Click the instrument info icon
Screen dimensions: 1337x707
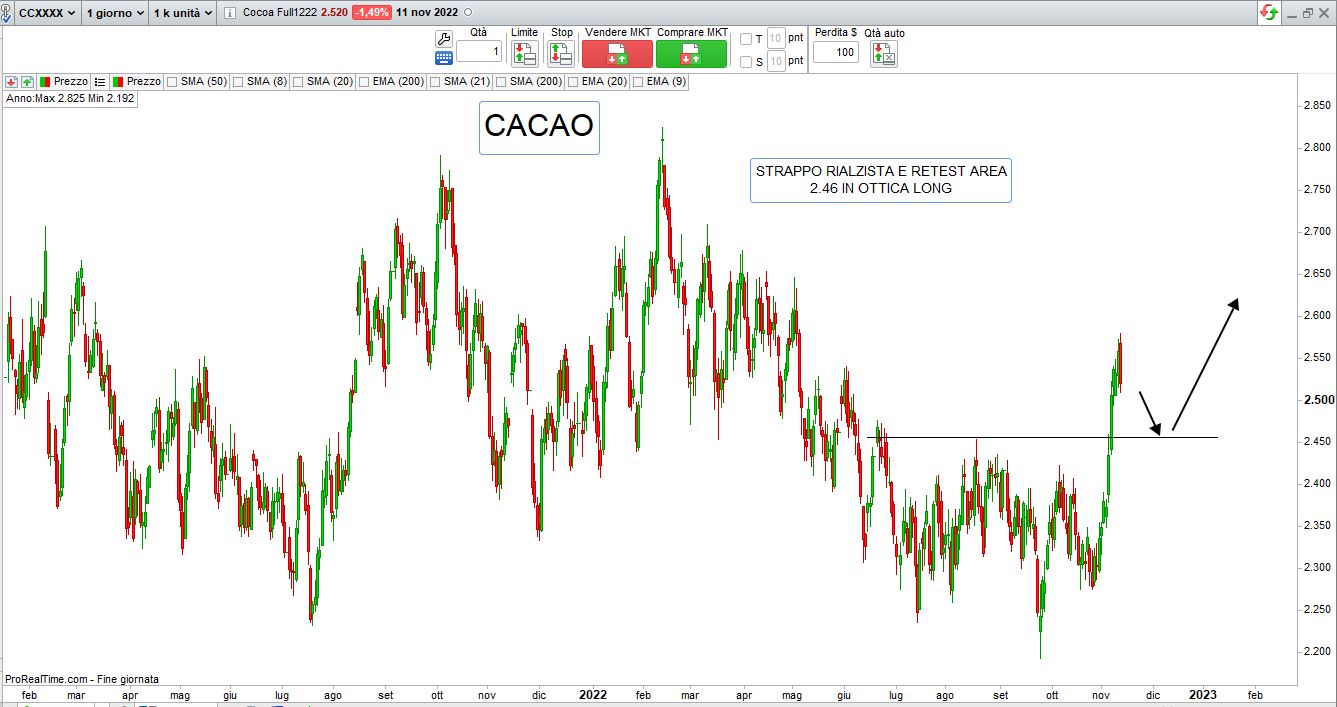pos(231,13)
